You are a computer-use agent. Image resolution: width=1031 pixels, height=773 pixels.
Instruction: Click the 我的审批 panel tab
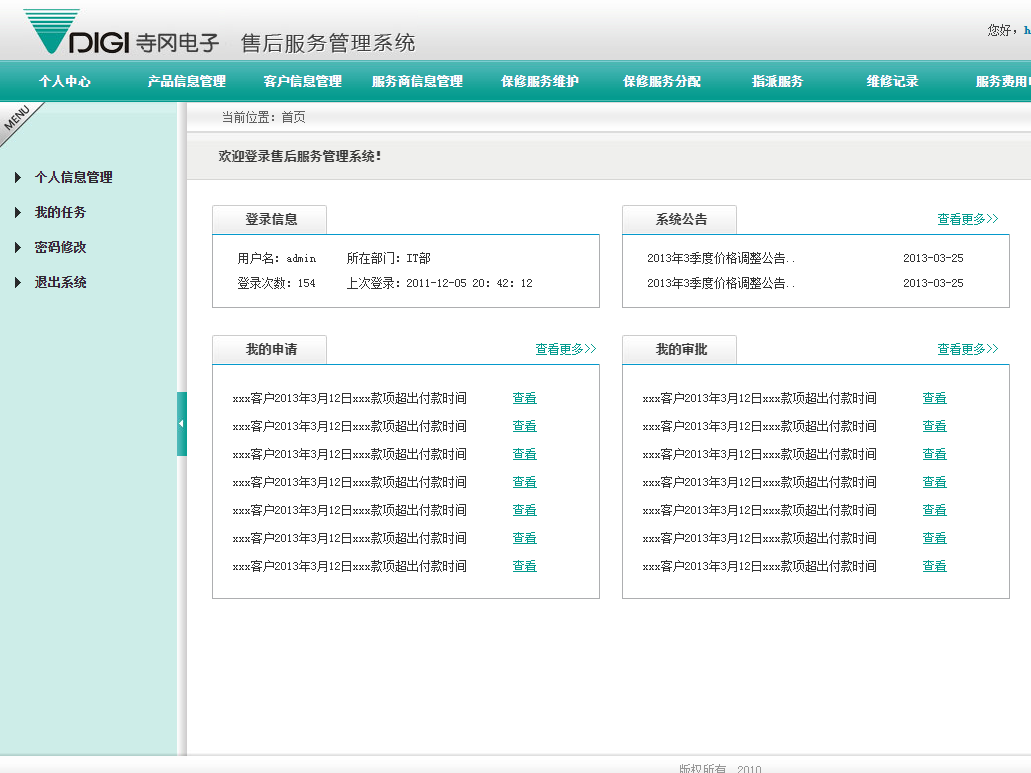[679, 350]
